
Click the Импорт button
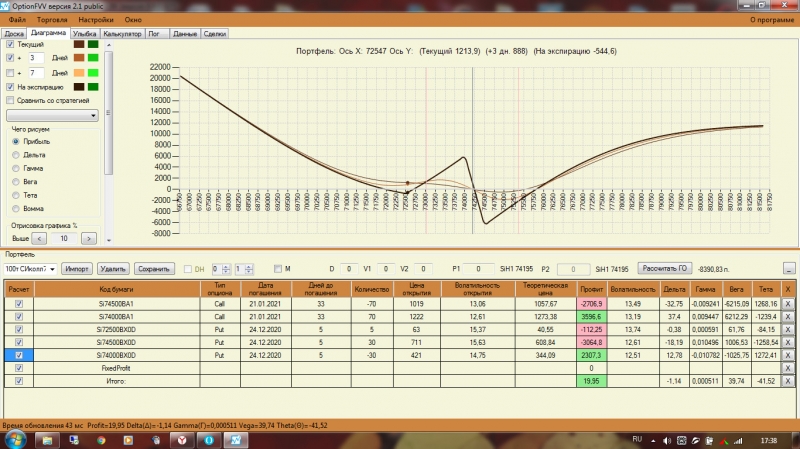[x=77, y=269]
